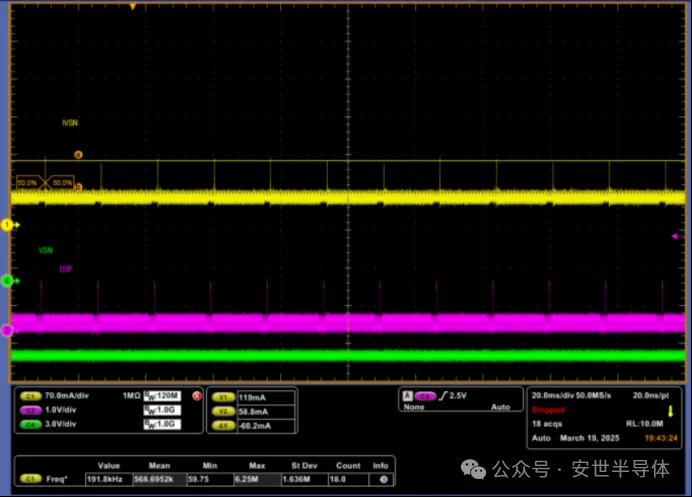The image size is (692, 497).
Task: Click the IVSN yellow waveform label
Action: pos(70,123)
